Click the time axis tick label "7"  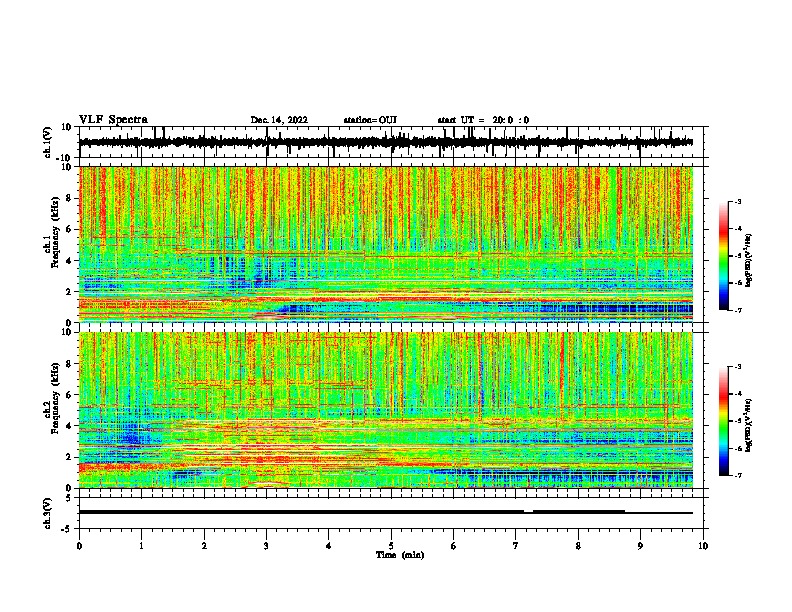point(516,545)
